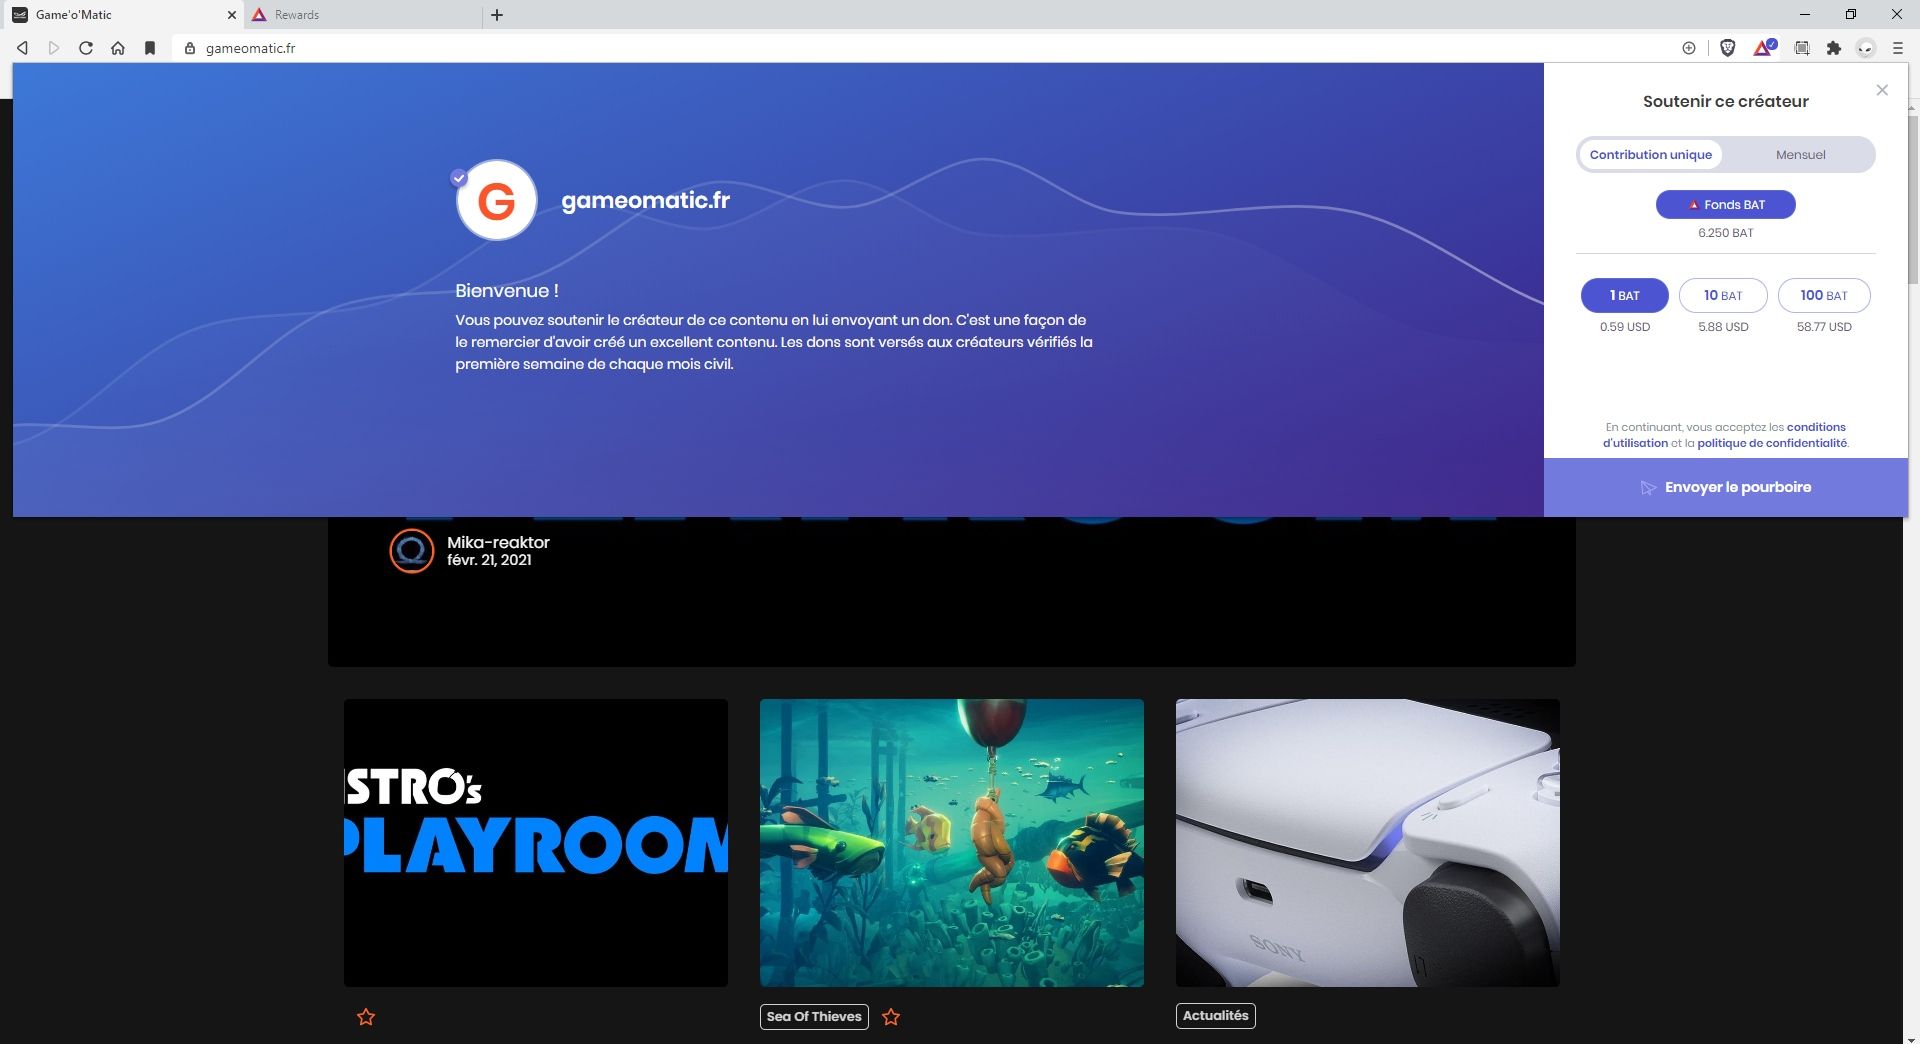The width and height of the screenshot is (1920, 1044).
Task: Choose the 10 BAT tip amount
Action: [x=1723, y=295]
